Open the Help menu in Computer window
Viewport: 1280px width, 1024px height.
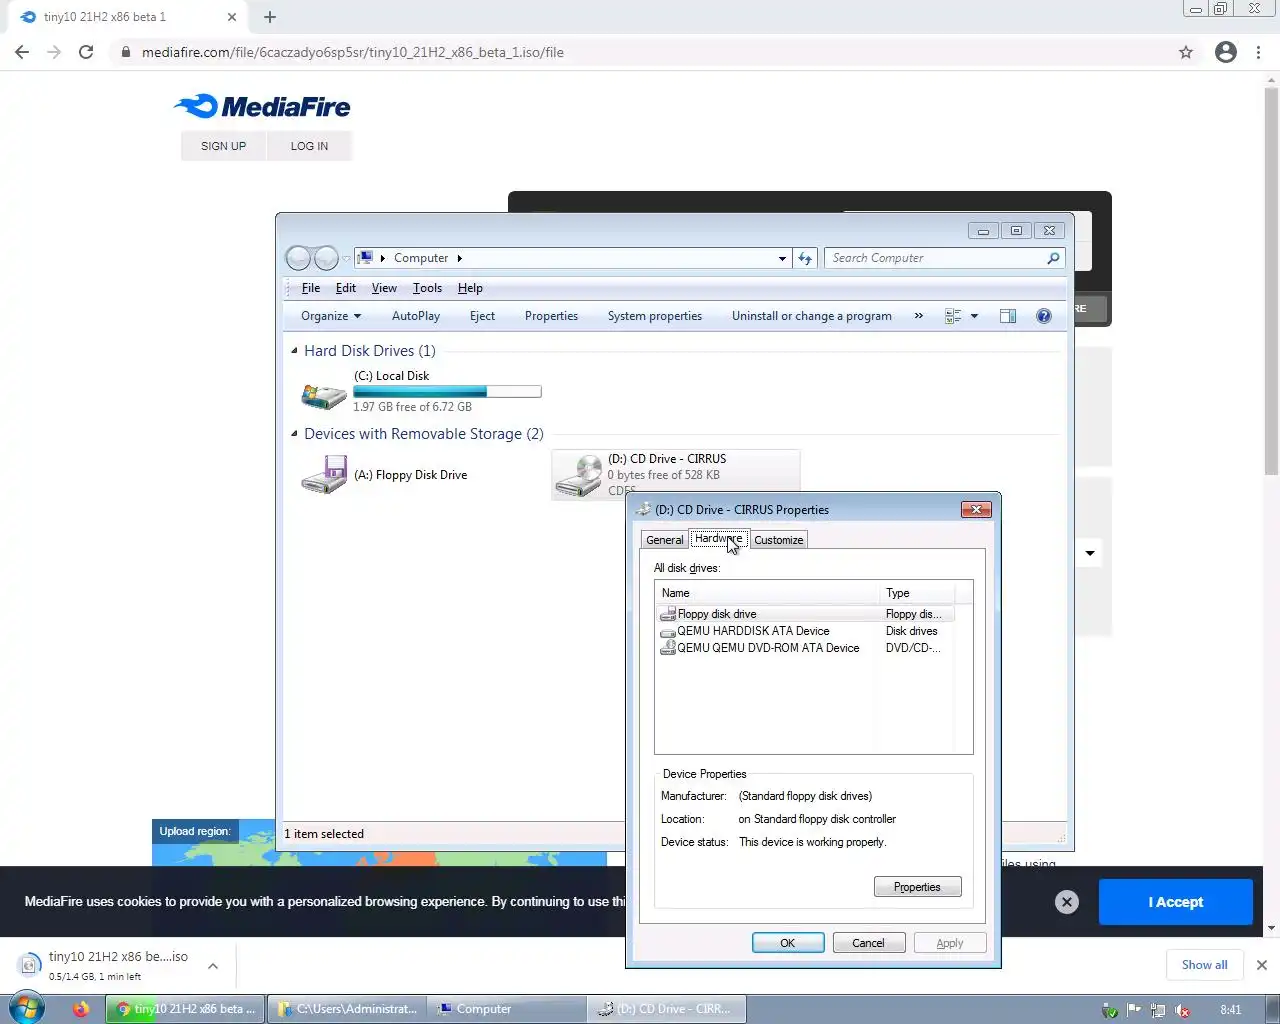470,288
